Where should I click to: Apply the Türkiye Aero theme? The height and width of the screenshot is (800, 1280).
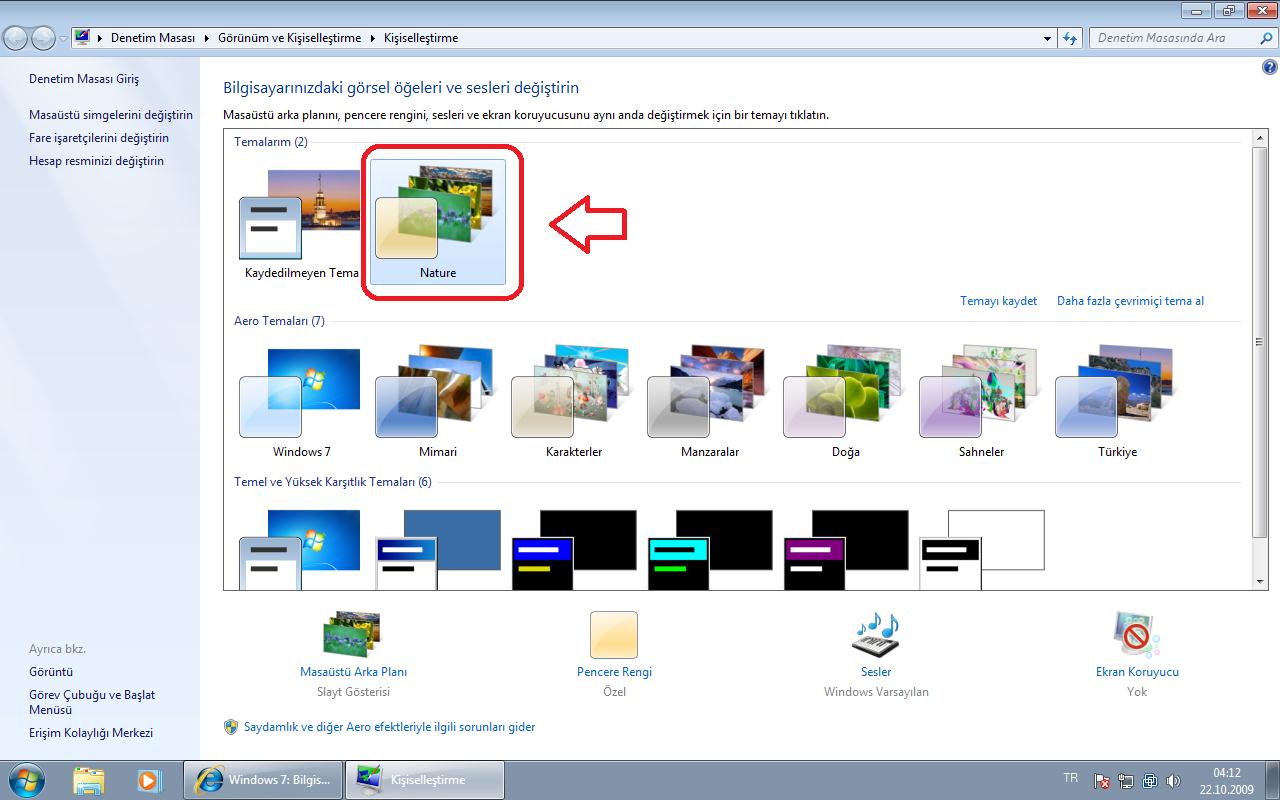pos(1117,402)
